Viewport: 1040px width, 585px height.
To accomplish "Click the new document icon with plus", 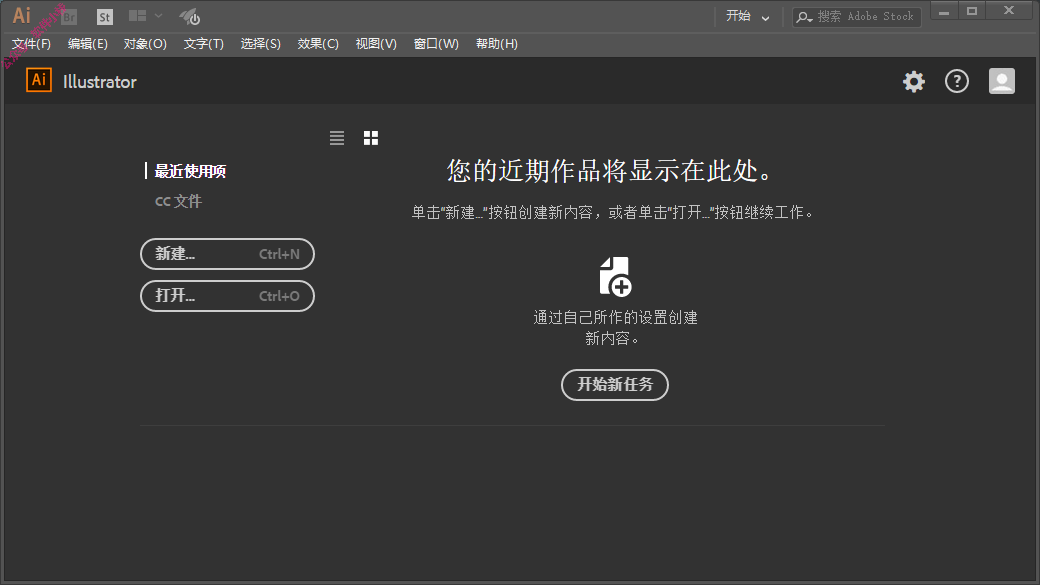I will (x=615, y=276).
